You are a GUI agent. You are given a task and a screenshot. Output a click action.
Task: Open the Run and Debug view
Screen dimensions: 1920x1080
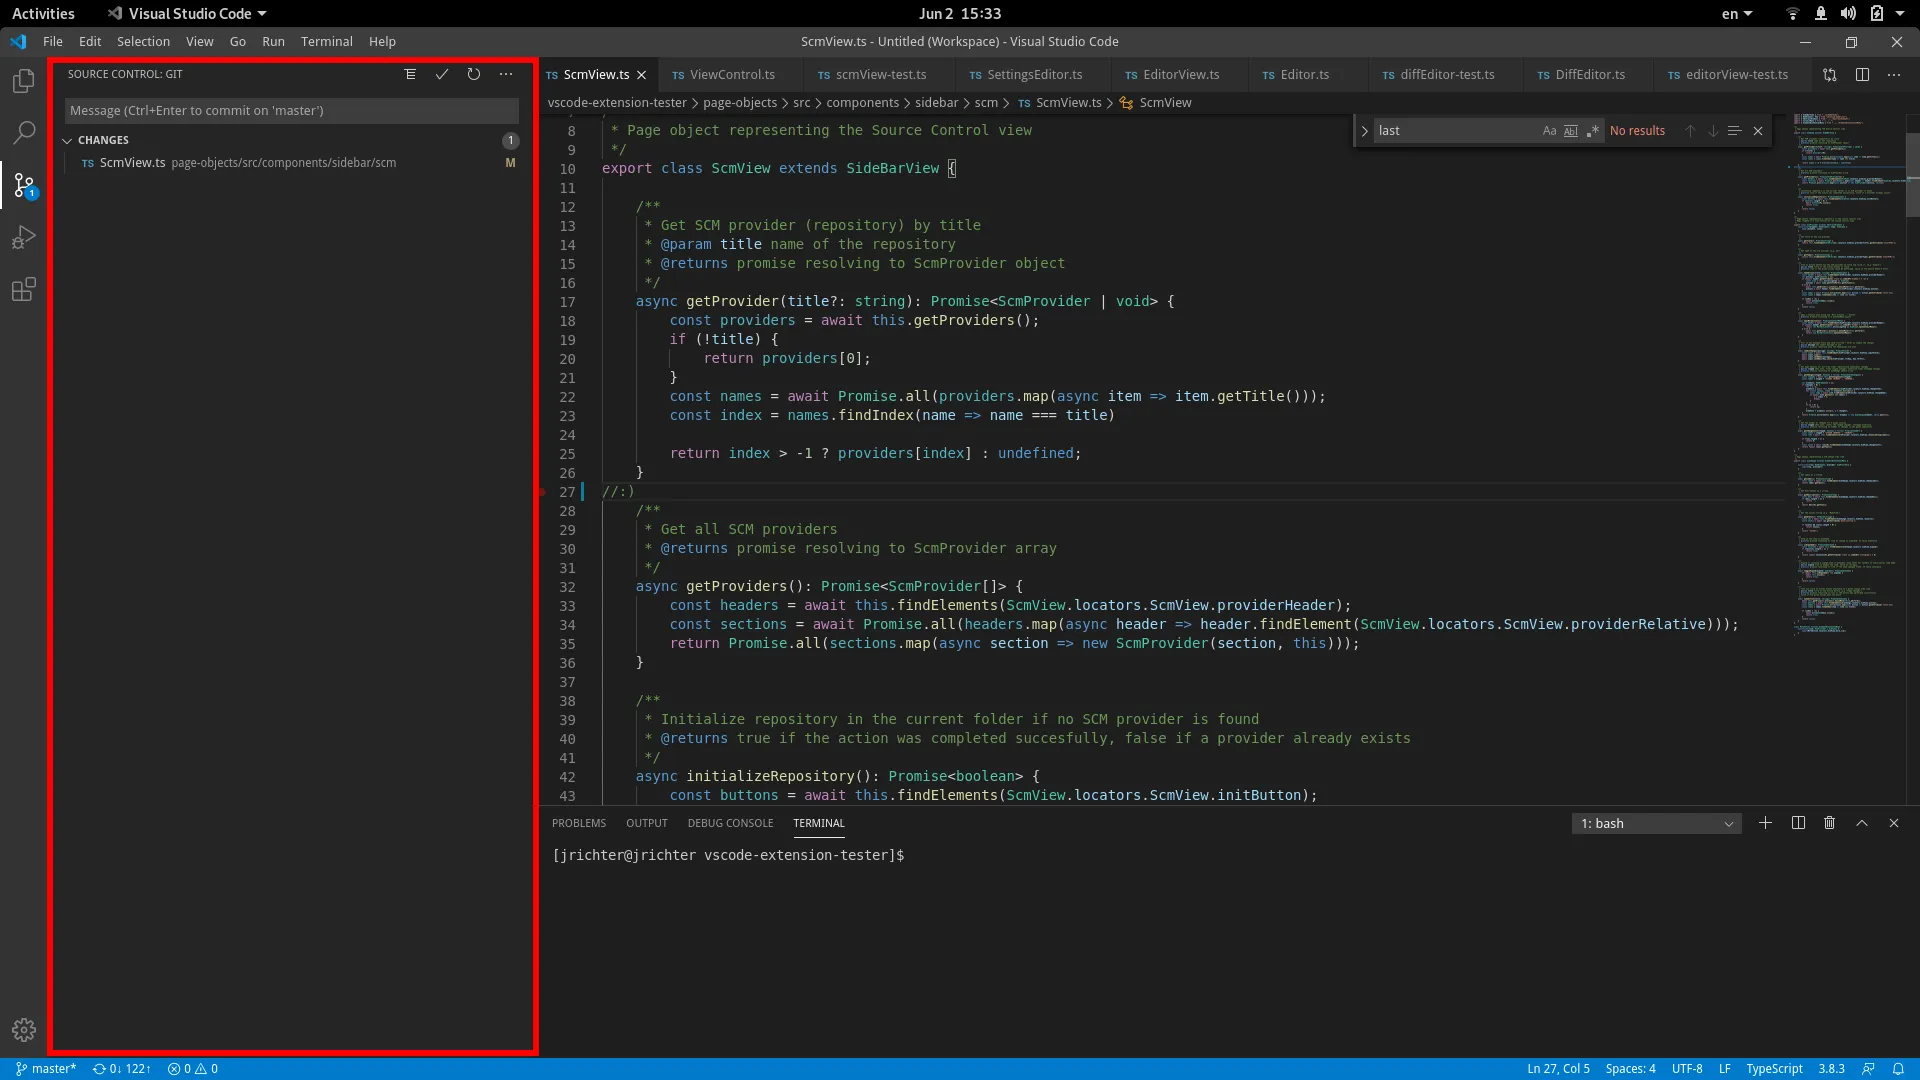(x=24, y=237)
